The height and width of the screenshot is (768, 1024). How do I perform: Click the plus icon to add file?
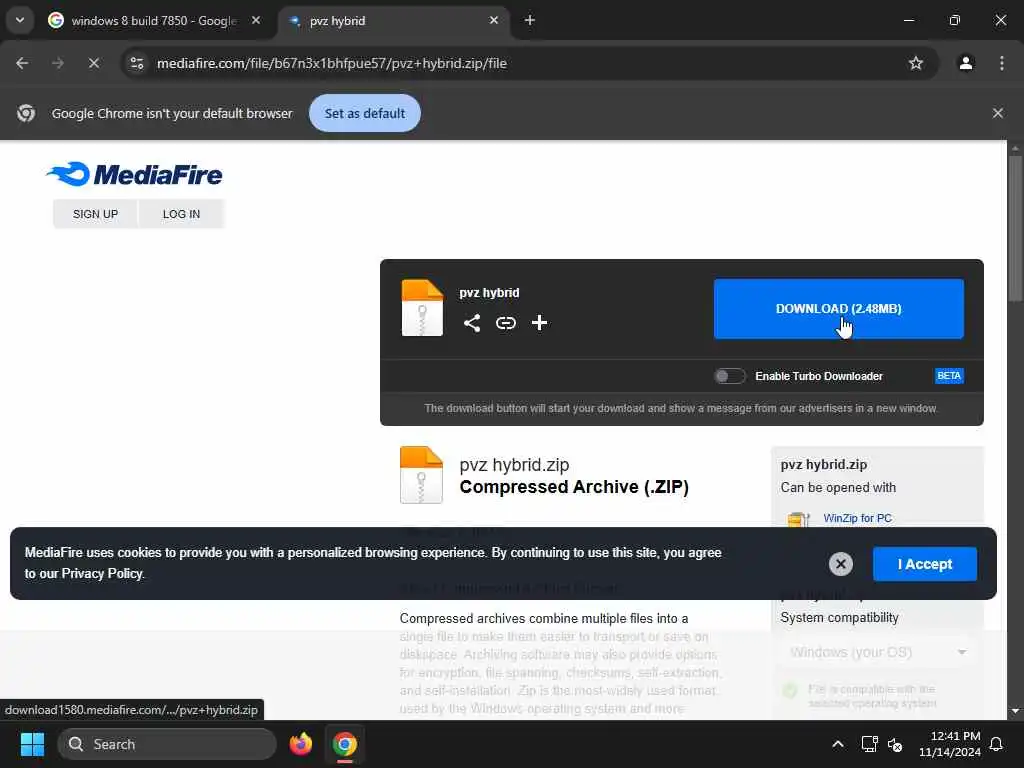tap(539, 323)
